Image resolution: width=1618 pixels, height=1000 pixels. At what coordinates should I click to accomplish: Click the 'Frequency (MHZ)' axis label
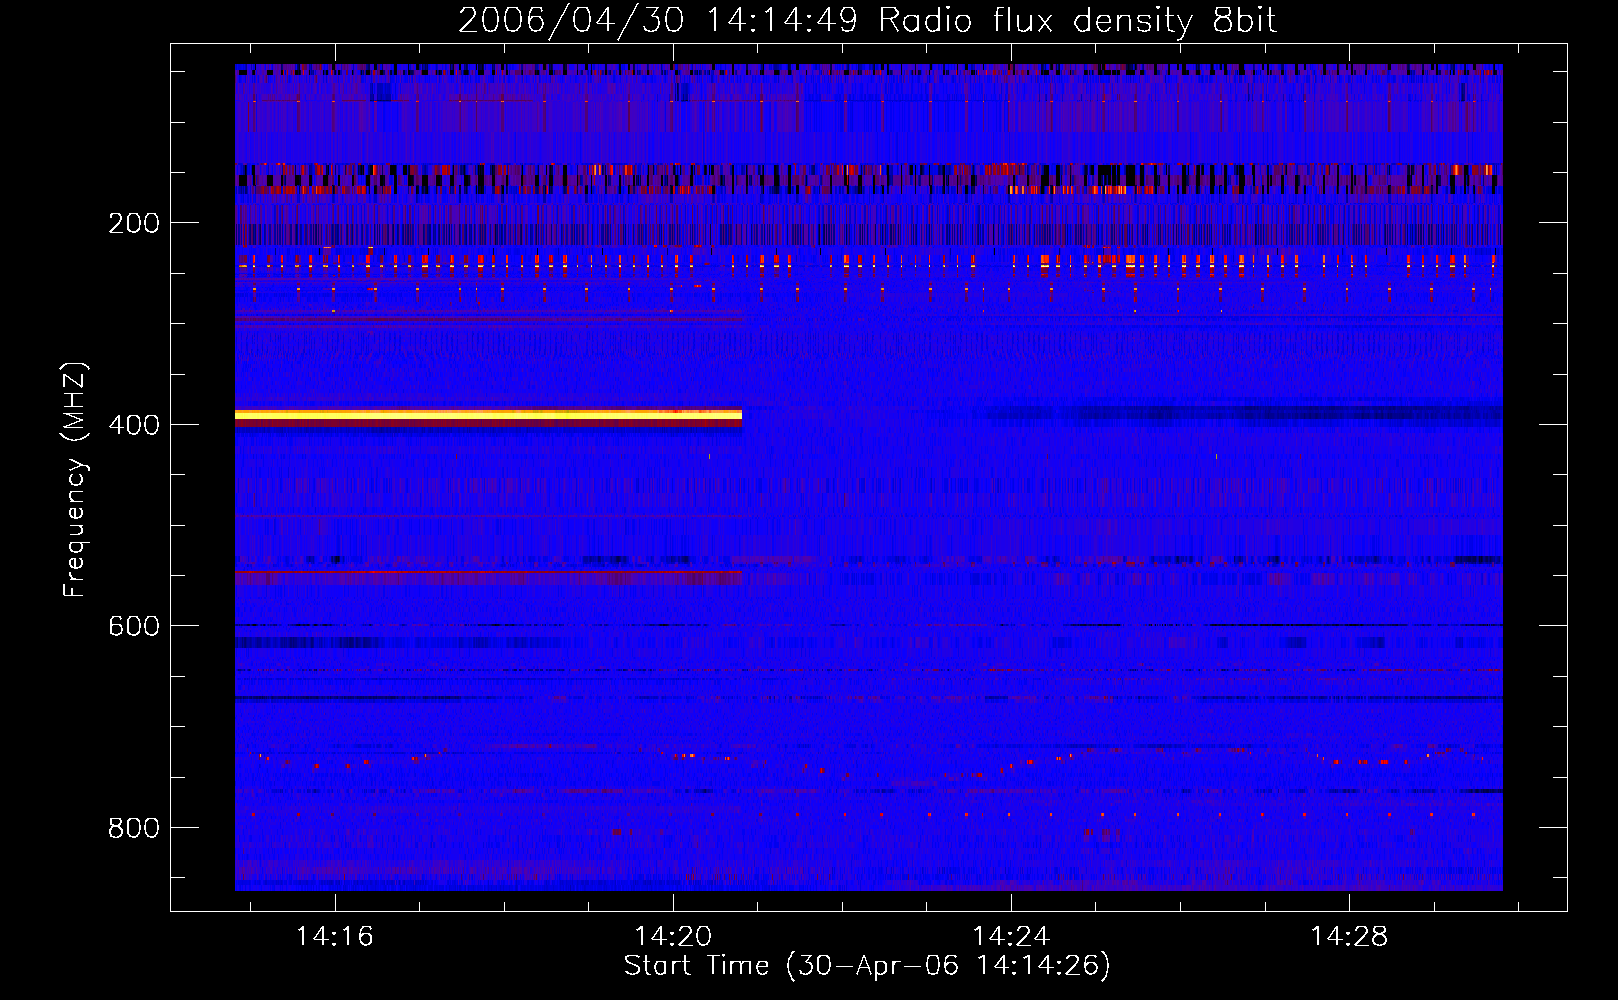(x=75, y=479)
